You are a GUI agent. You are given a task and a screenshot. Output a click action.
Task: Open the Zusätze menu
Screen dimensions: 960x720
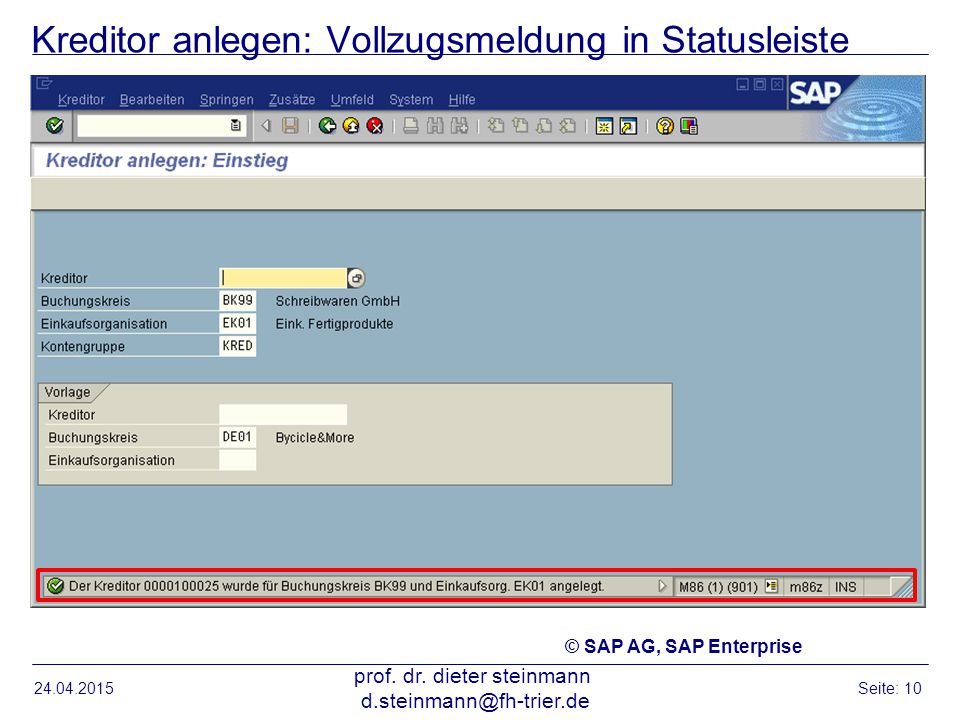click(x=292, y=99)
